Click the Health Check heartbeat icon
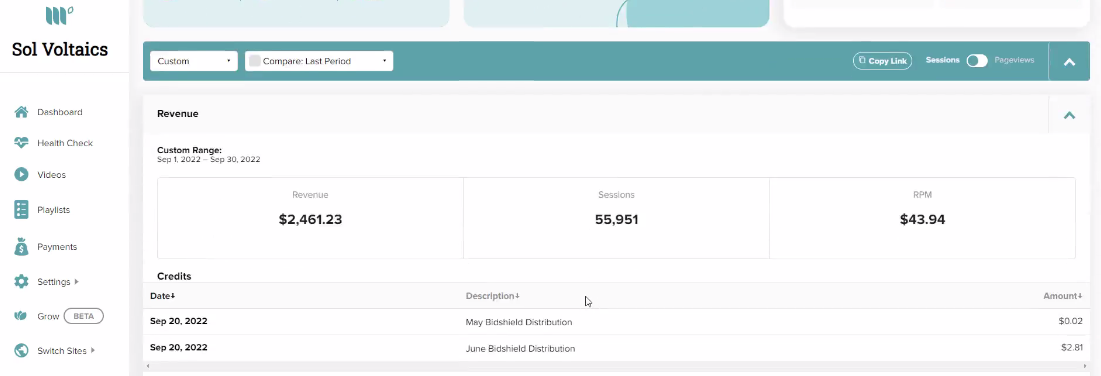The image size is (1101, 376). tap(21, 143)
